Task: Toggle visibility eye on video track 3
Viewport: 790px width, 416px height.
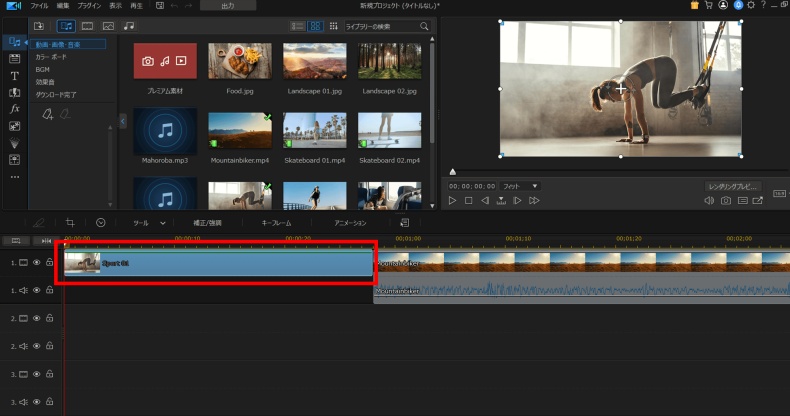Action: [37, 374]
